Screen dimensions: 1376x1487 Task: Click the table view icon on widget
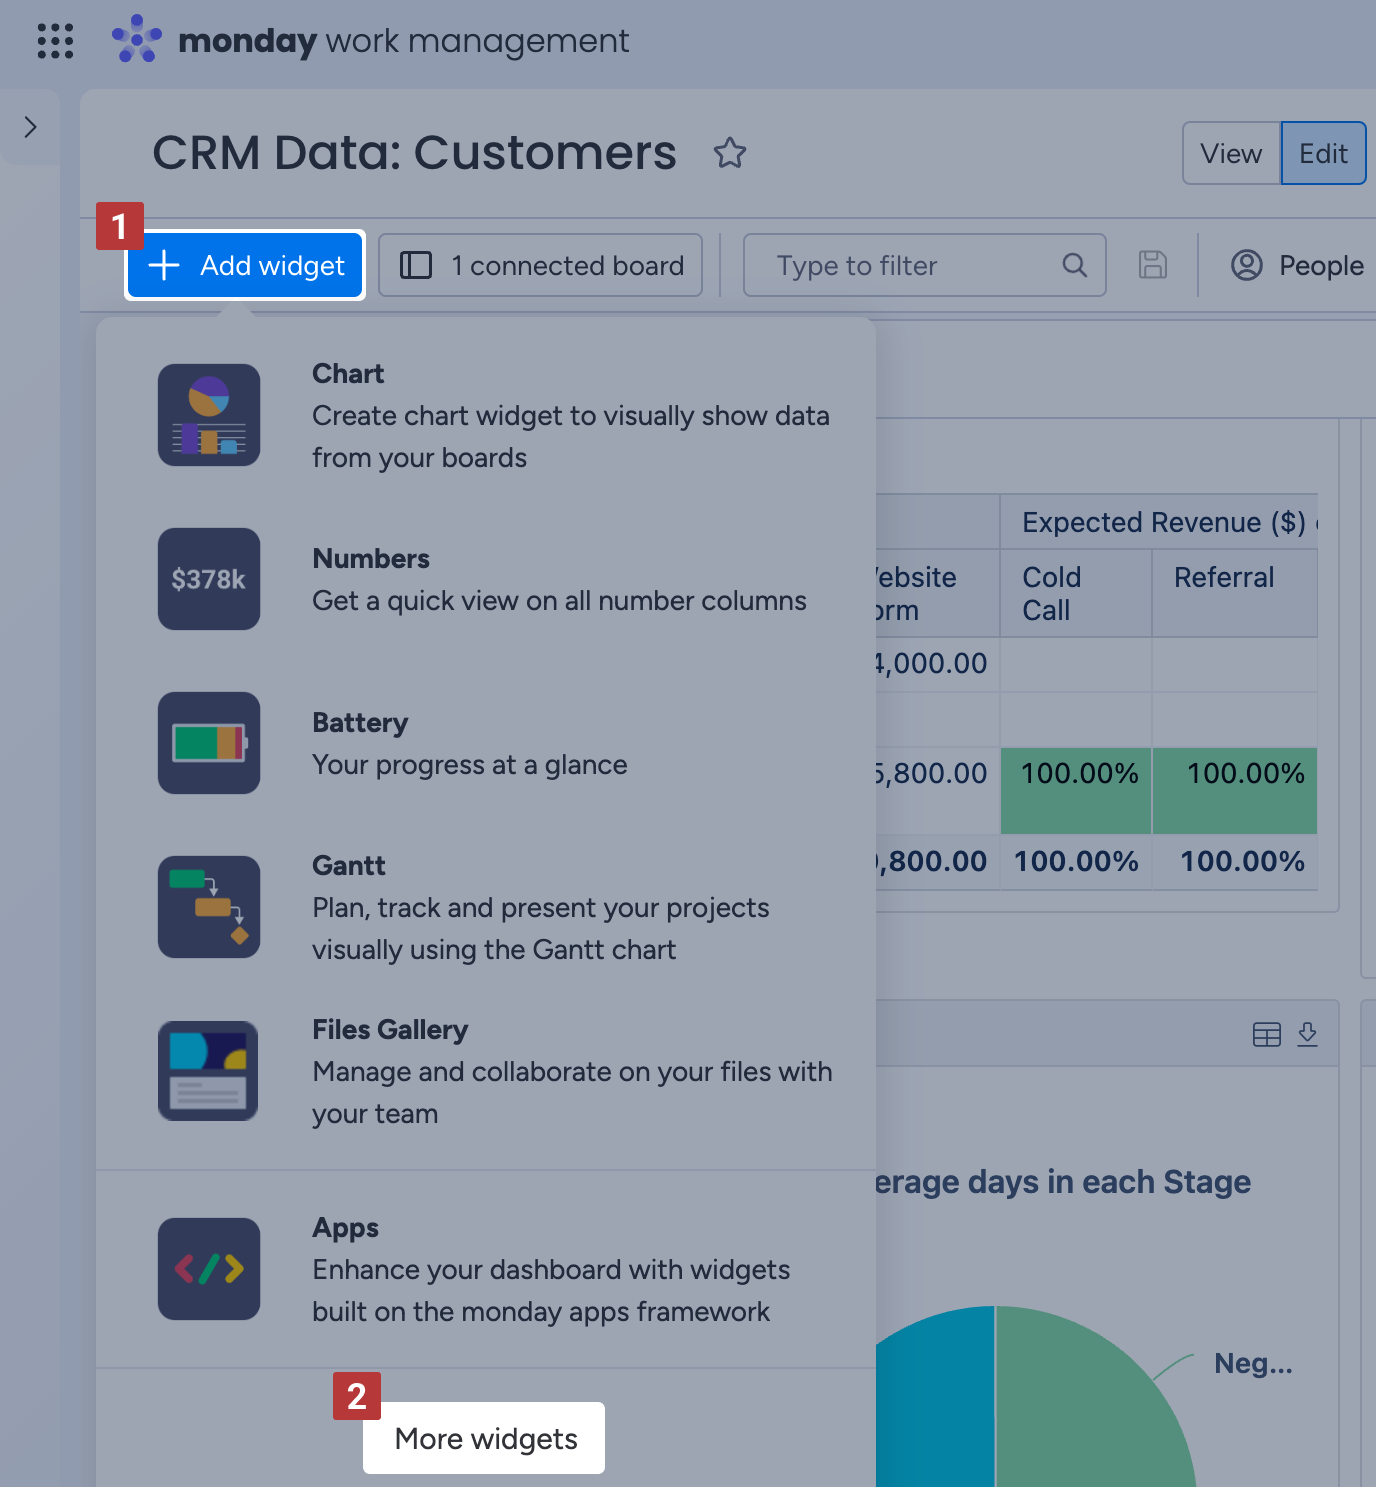1267,1034
